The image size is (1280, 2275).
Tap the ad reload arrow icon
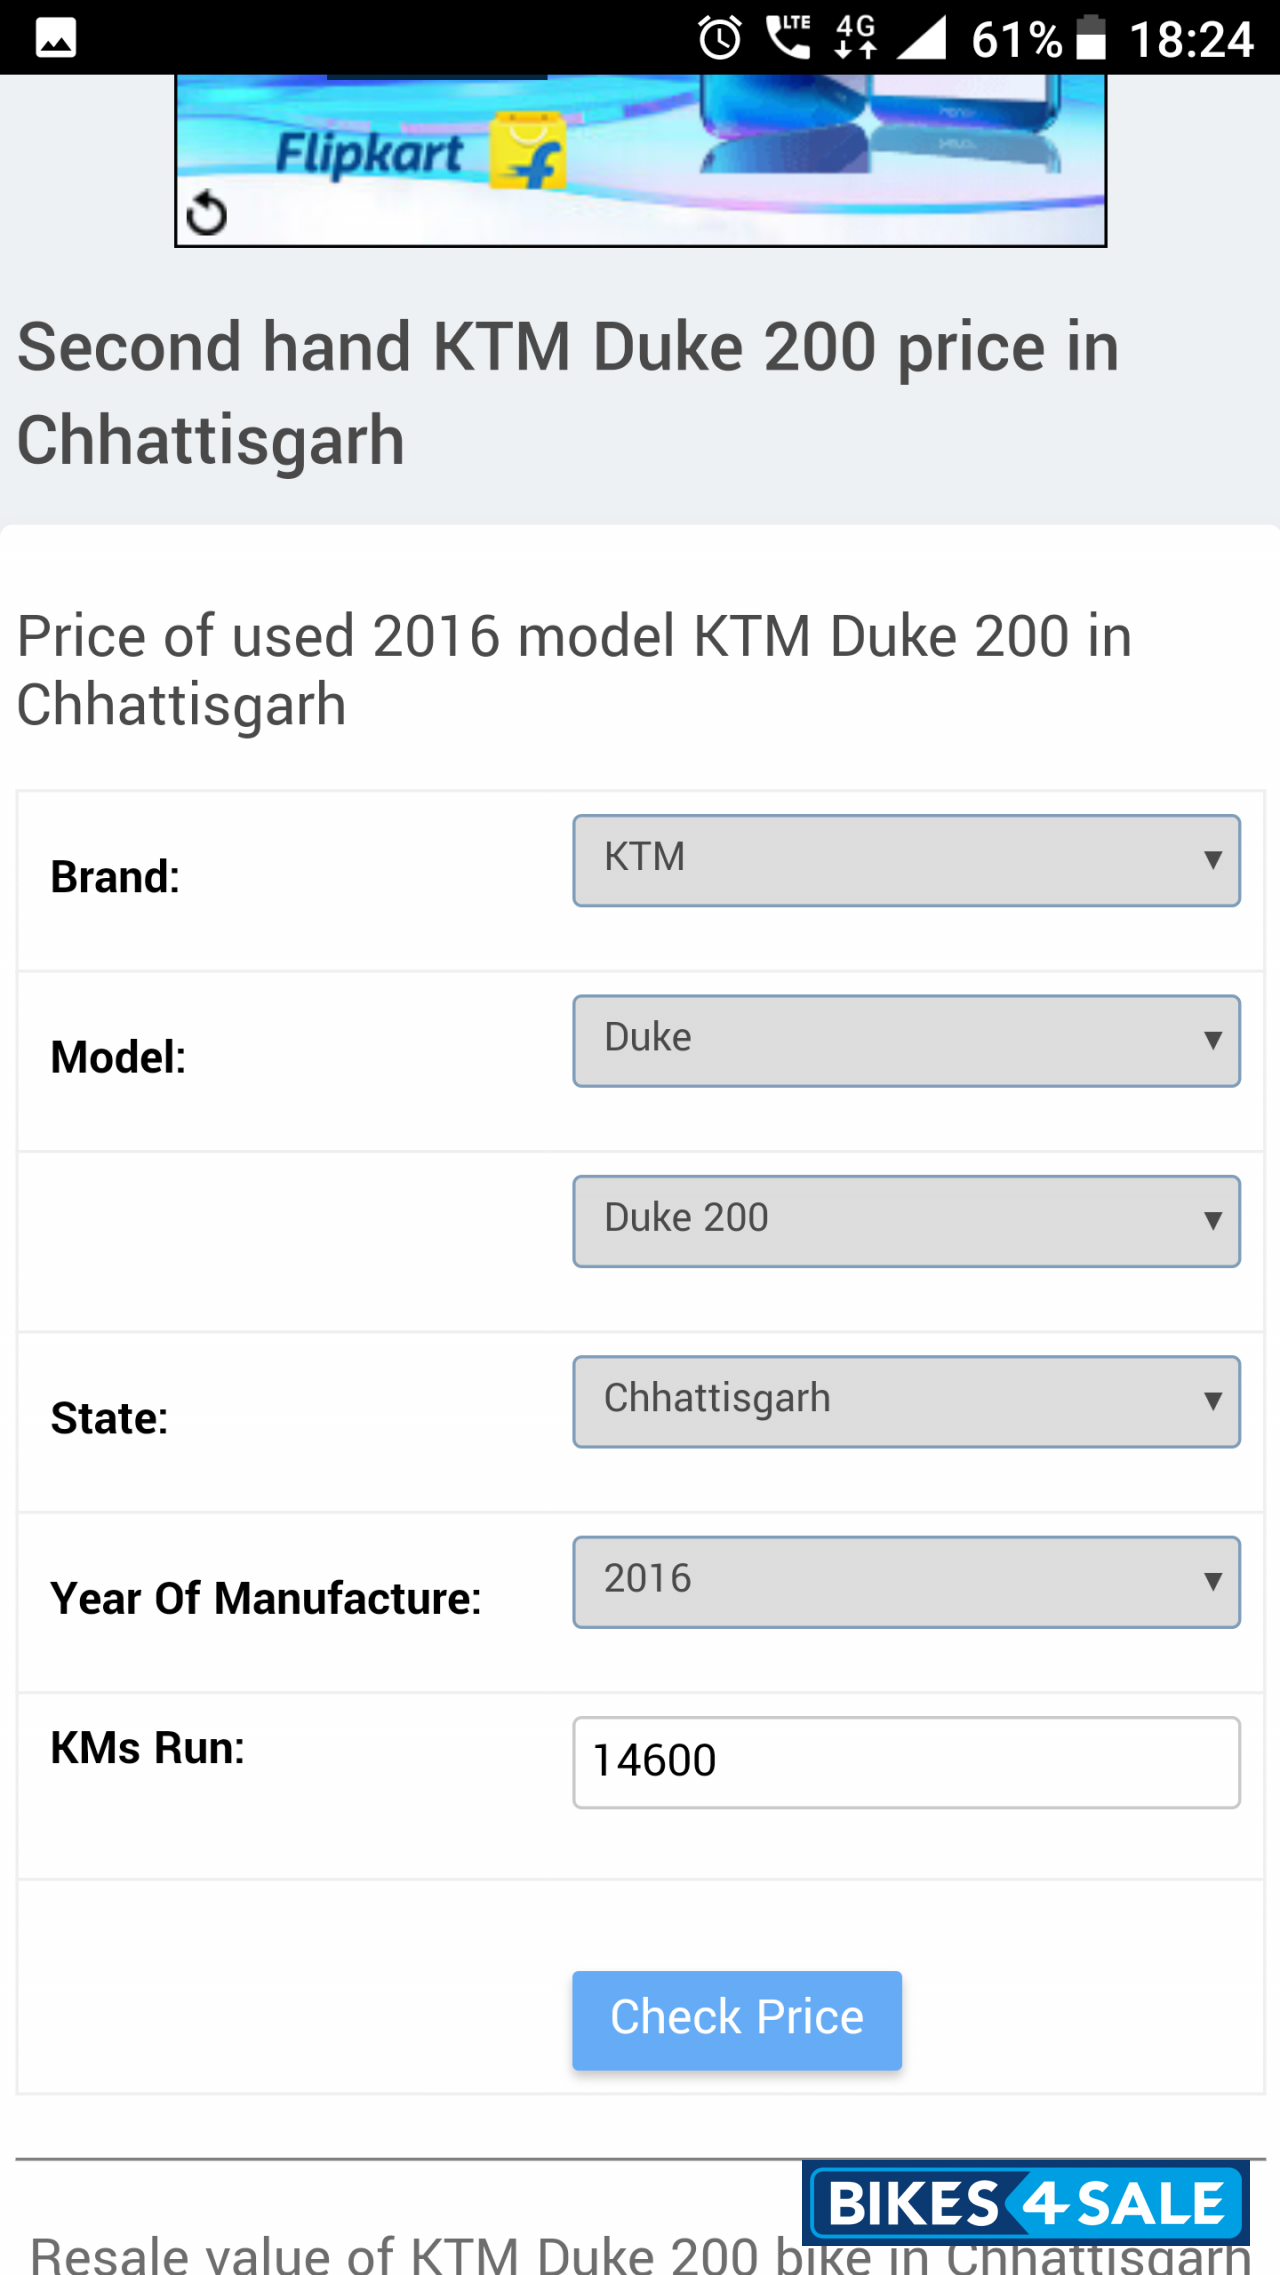pos(207,213)
